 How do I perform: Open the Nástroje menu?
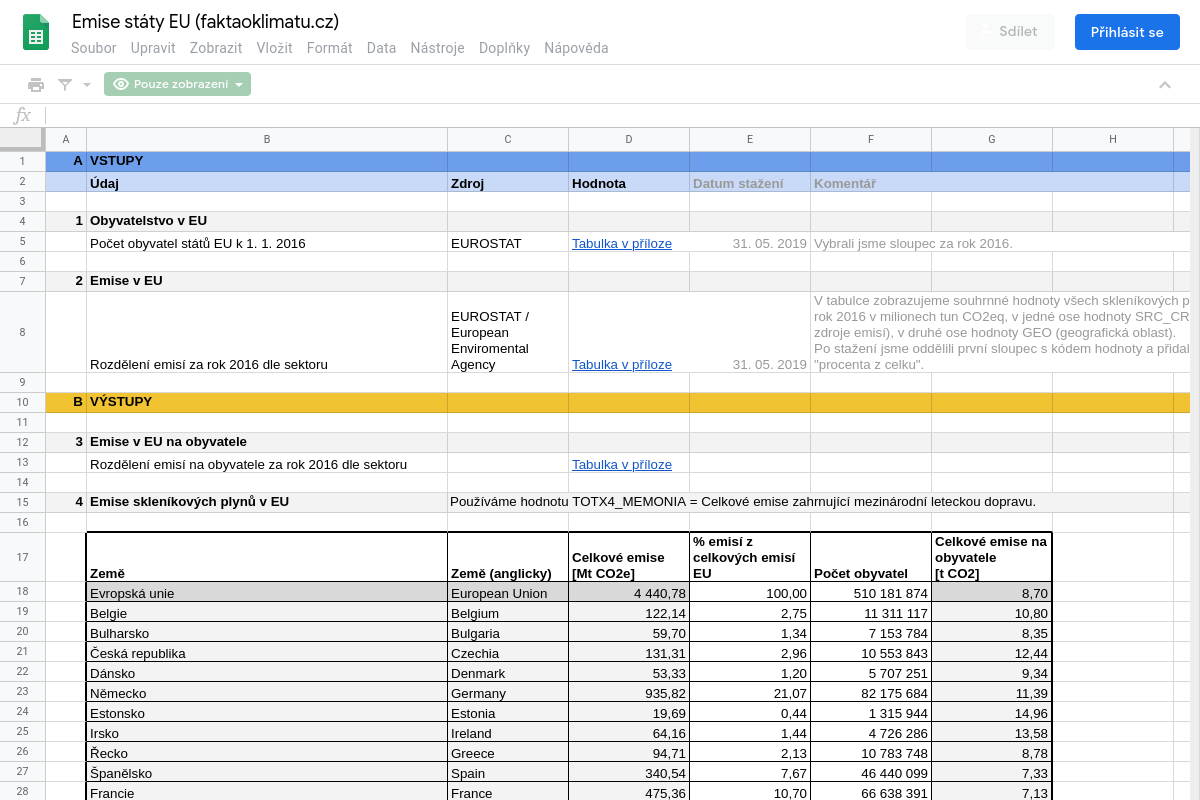tap(437, 47)
